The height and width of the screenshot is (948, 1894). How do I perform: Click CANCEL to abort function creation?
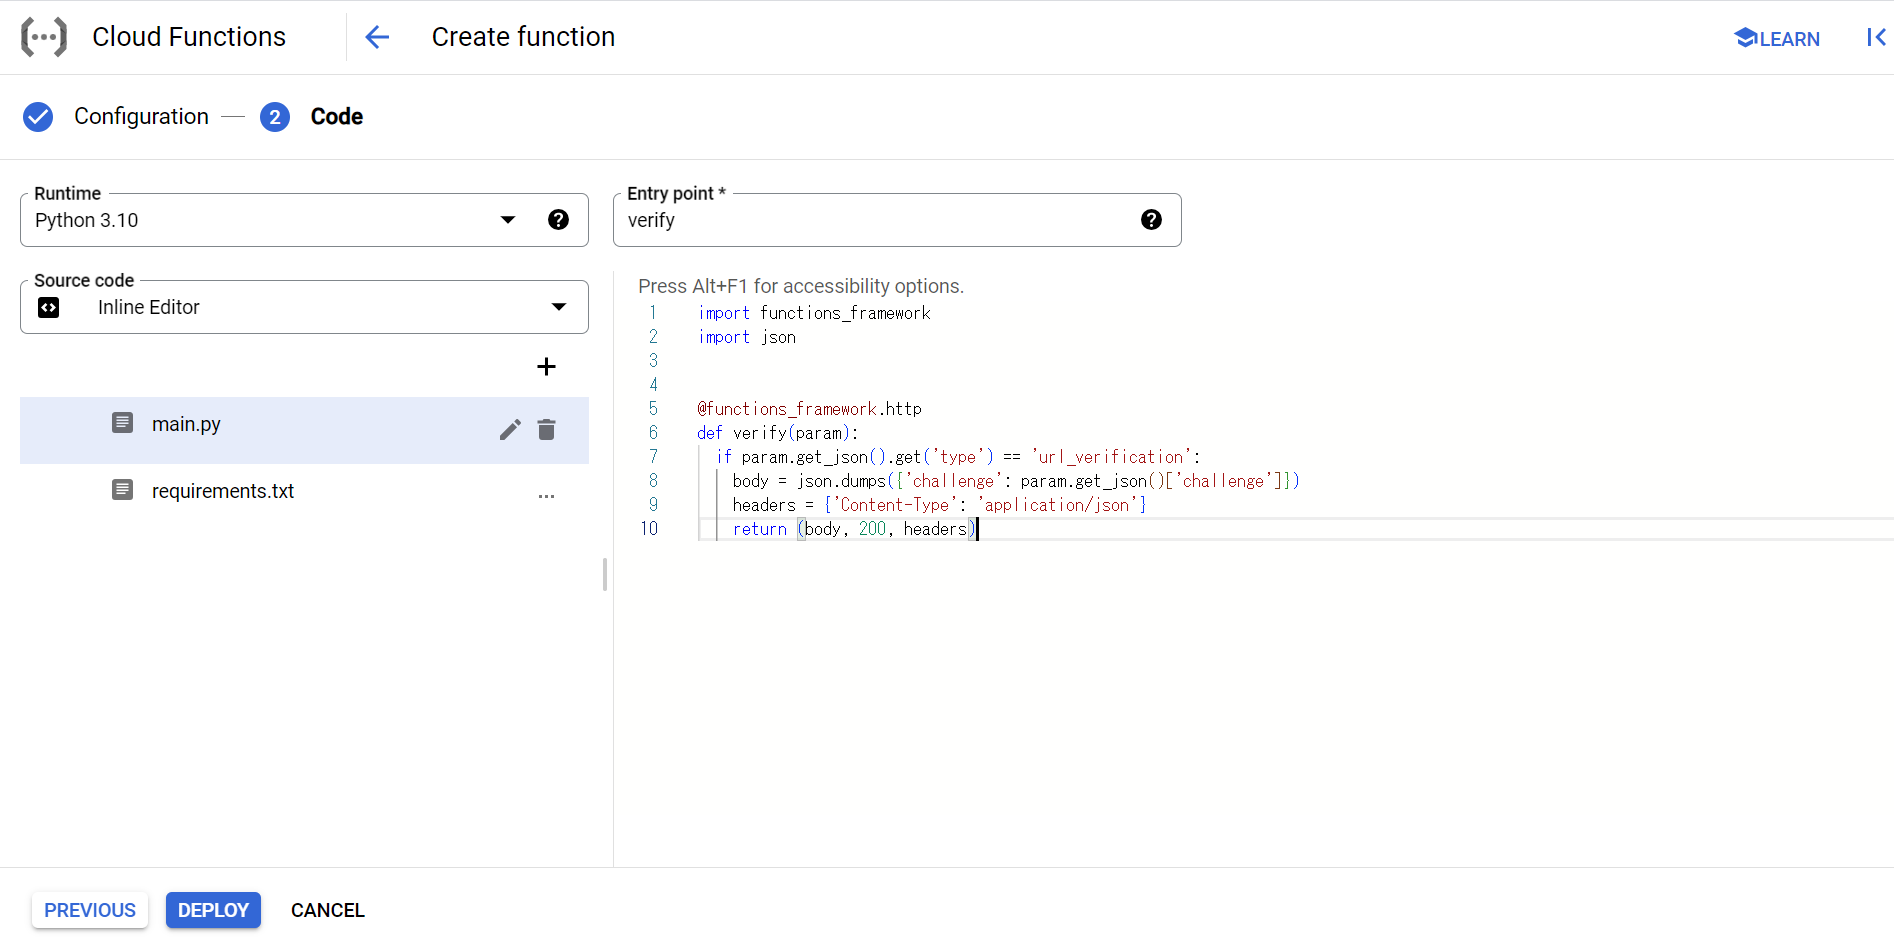327,910
